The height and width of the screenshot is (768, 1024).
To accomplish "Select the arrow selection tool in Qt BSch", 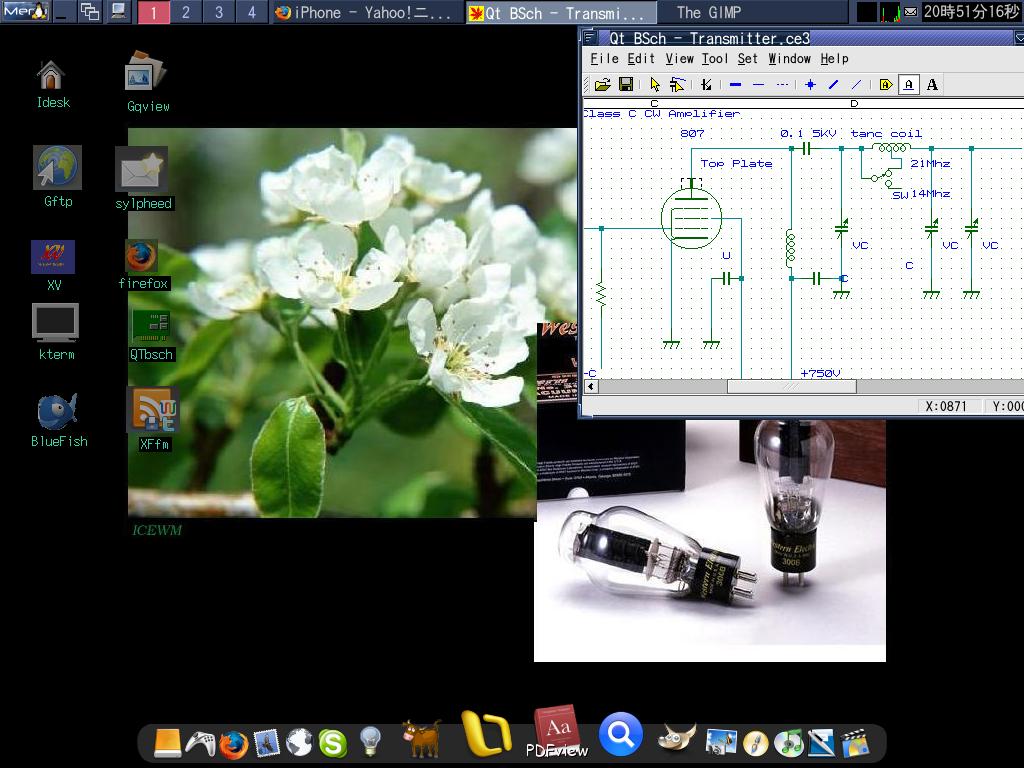I will click(x=654, y=84).
